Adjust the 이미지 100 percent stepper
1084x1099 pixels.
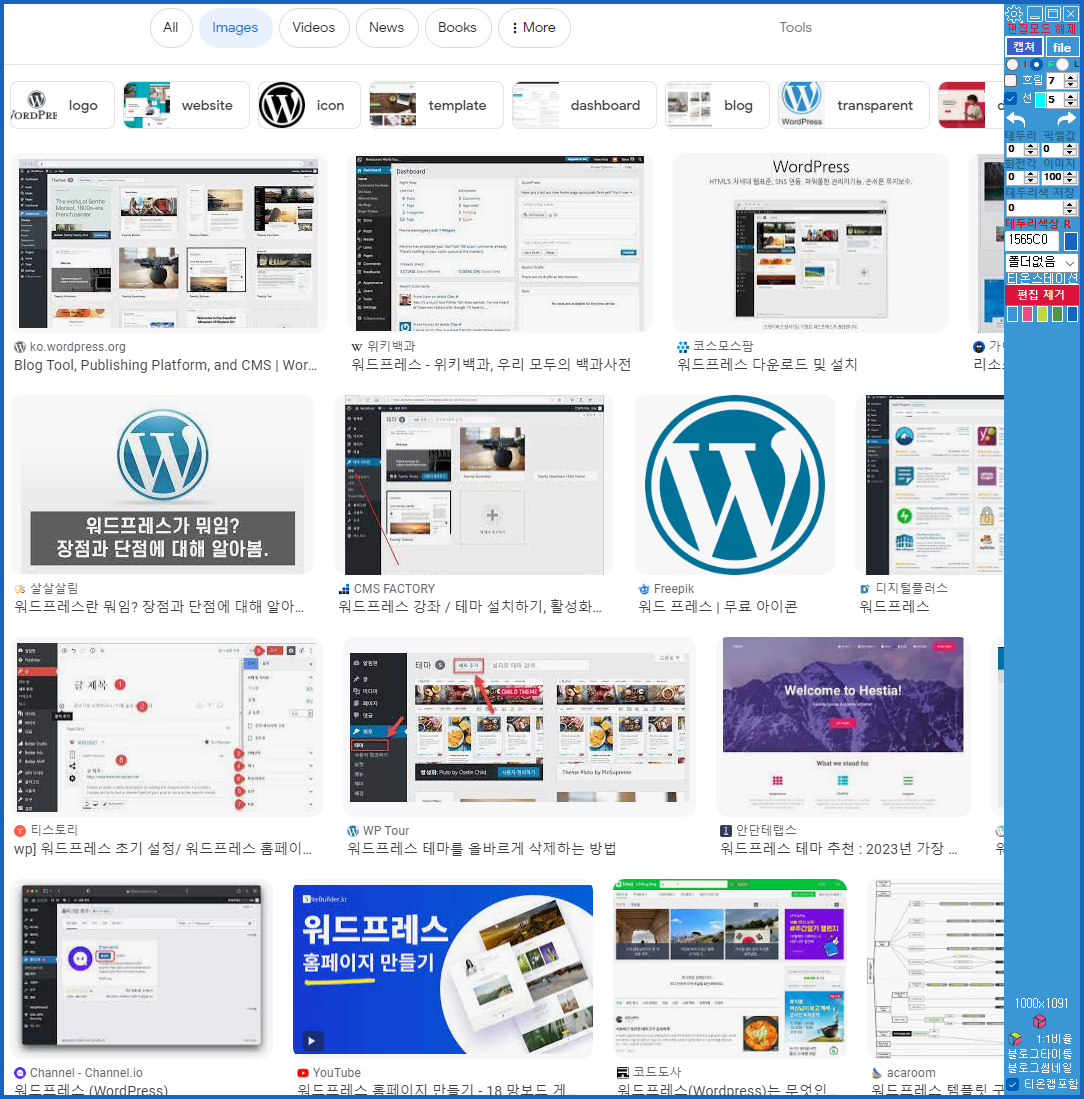click(x=1070, y=177)
